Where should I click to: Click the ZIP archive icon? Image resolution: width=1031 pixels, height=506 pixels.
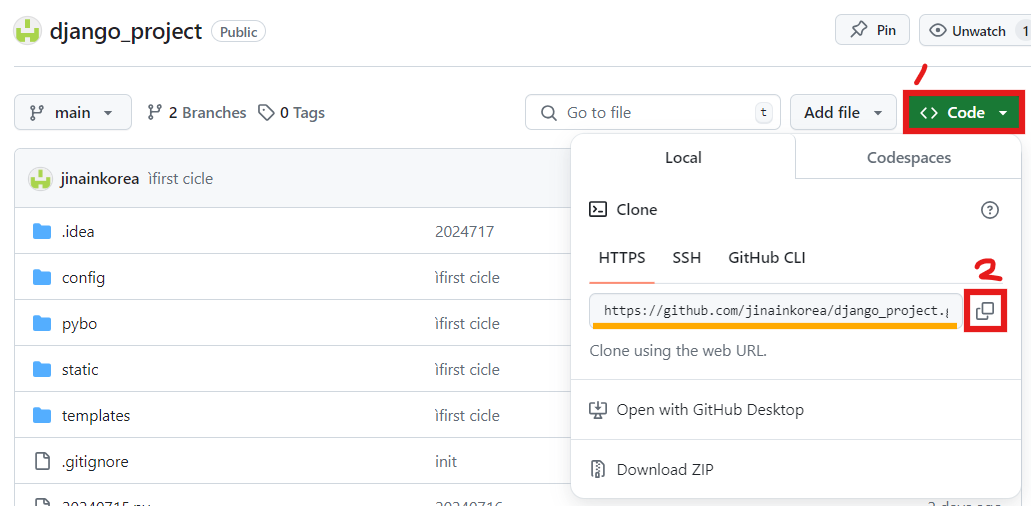pos(598,469)
